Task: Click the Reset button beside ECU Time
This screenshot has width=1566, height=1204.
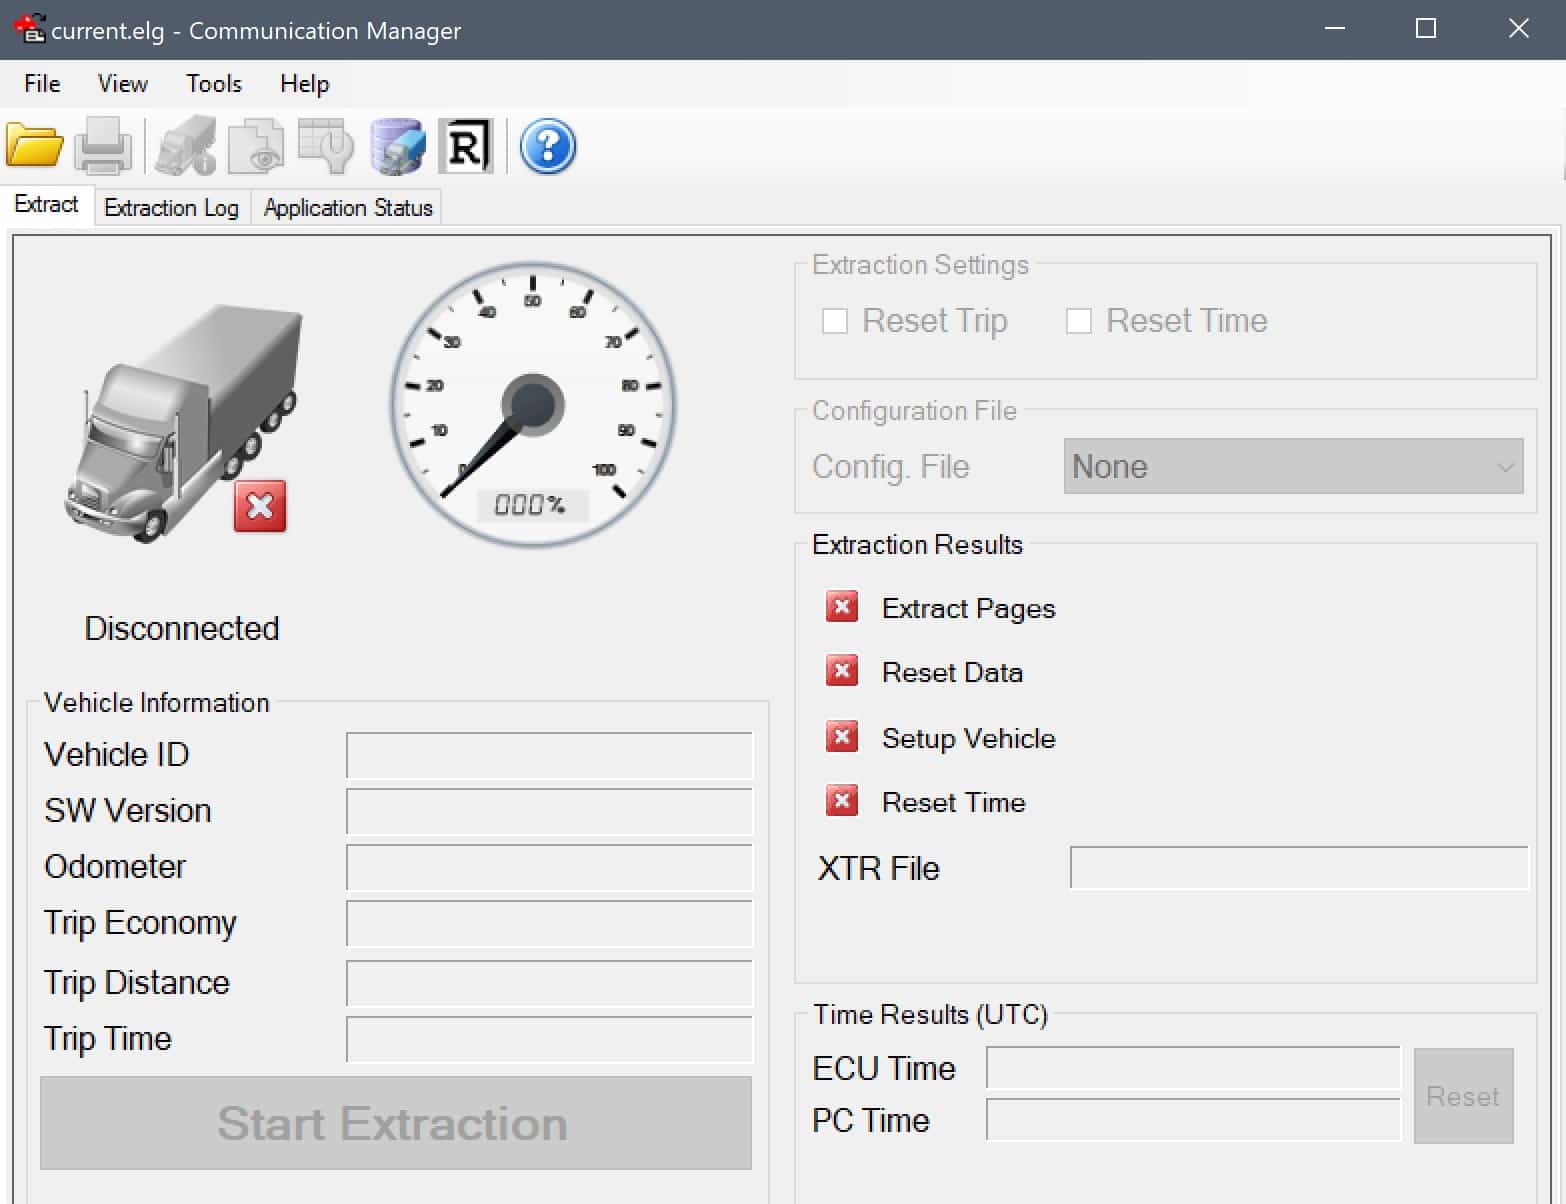Action: (1462, 1096)
